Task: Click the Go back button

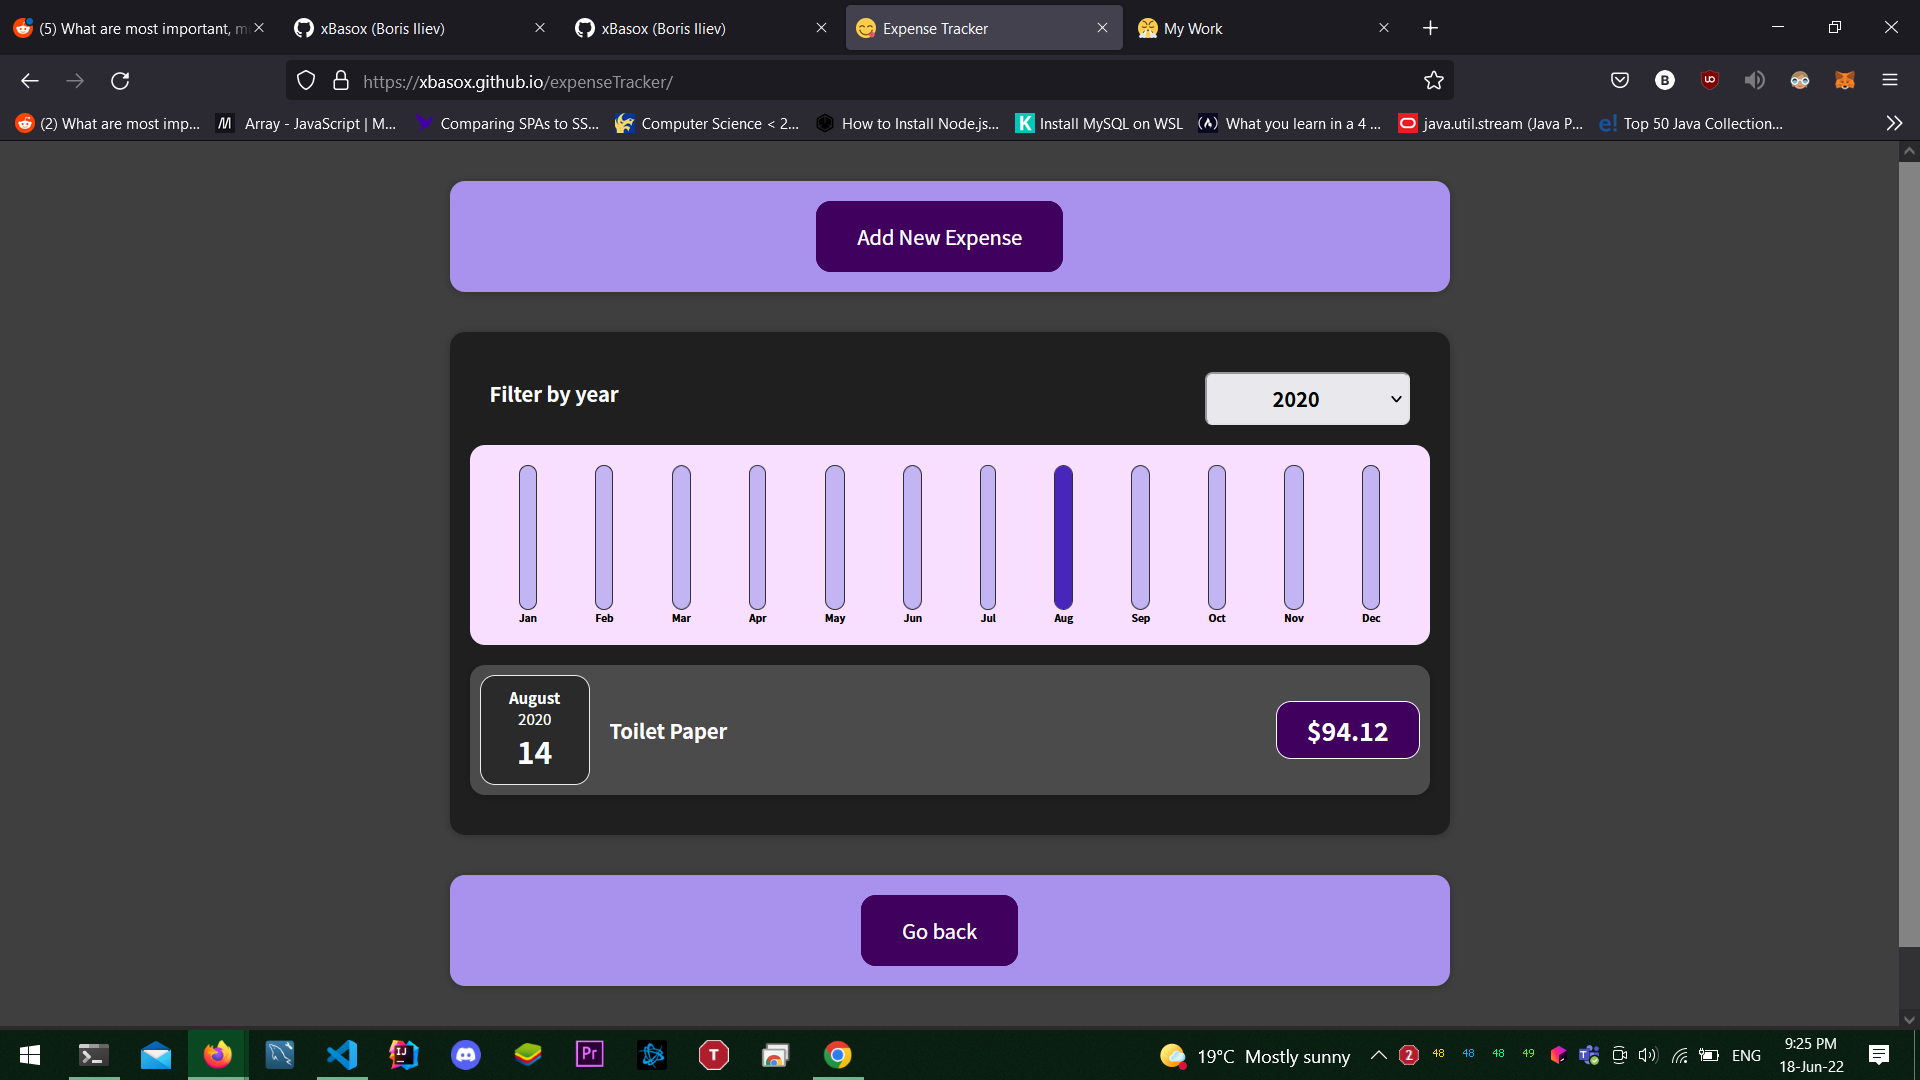Action: [x=939, y=931]
